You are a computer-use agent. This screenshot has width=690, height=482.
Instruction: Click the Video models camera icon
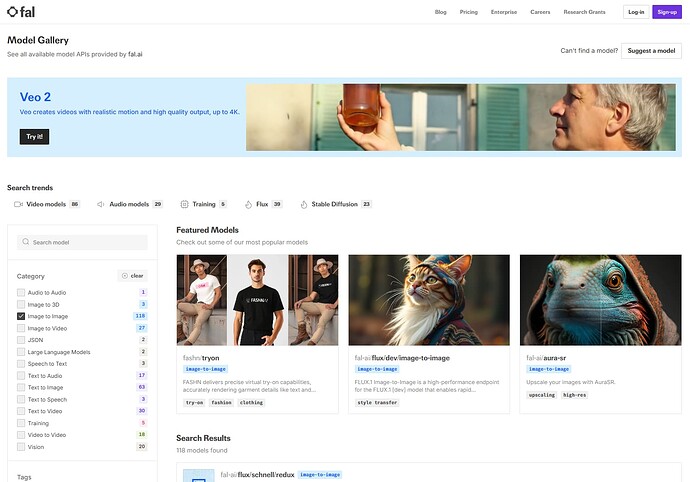pos(18,204)
